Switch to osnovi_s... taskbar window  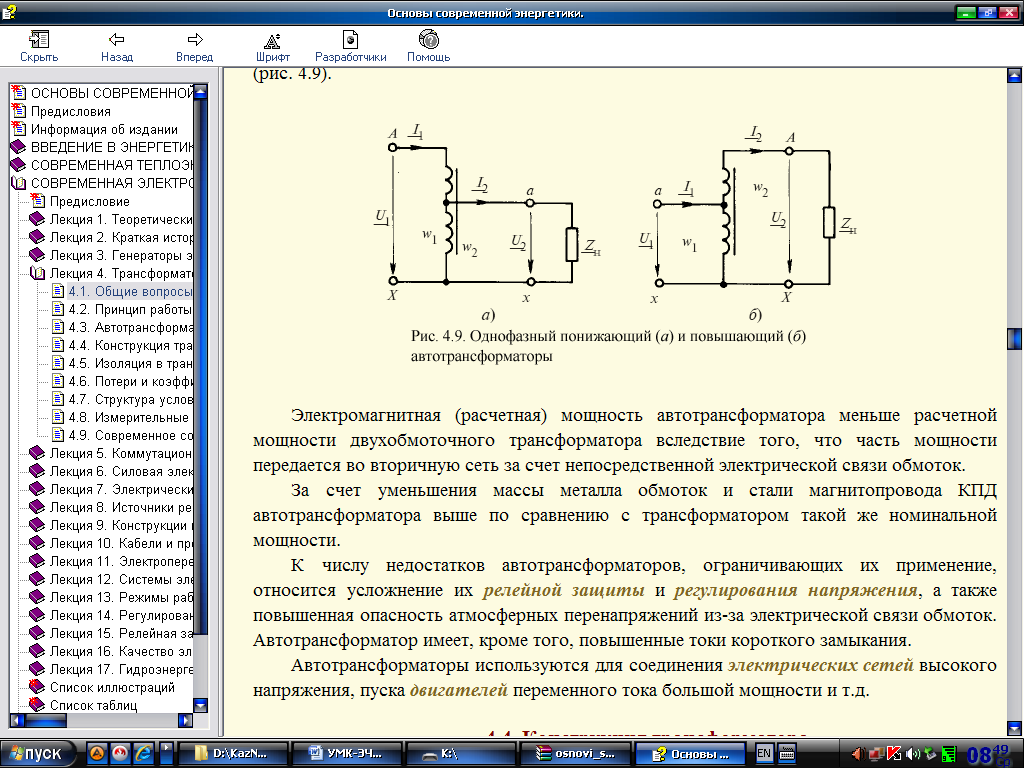coord(575,754)
